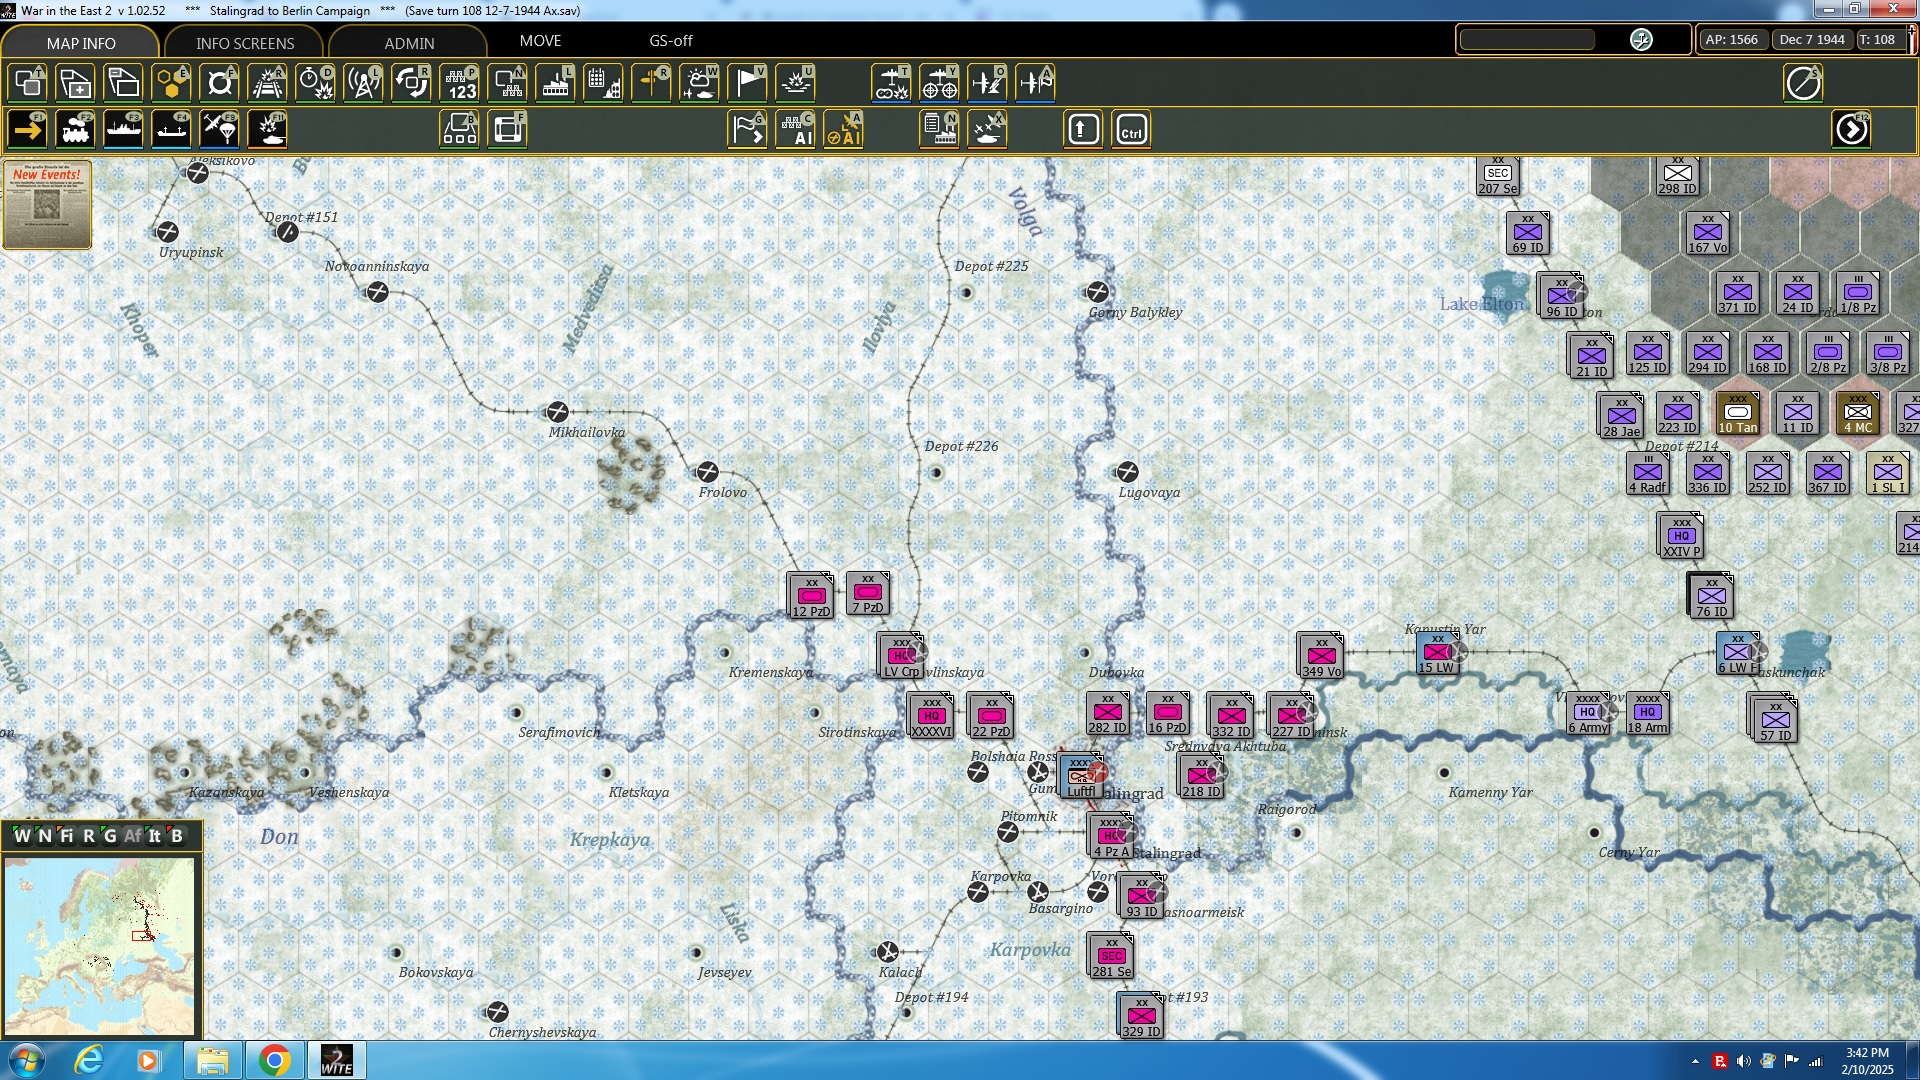Image resolution: width=1920 pixels, height=1080 pixels.
Task: Show factory locations on the map
Action: [x=556, y=83]
